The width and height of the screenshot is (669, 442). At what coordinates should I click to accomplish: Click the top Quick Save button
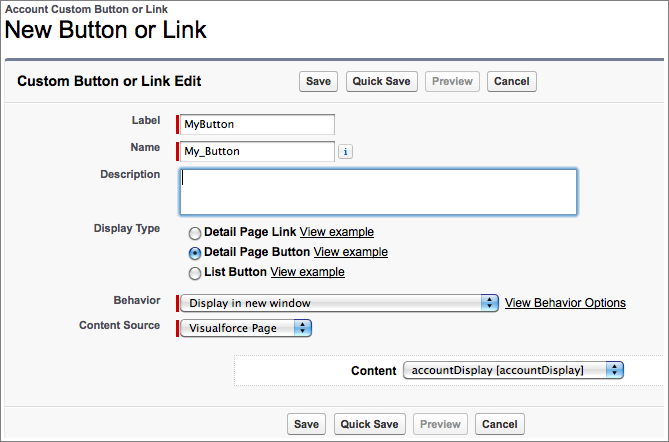pyautogui.click(x=382, y=82)
